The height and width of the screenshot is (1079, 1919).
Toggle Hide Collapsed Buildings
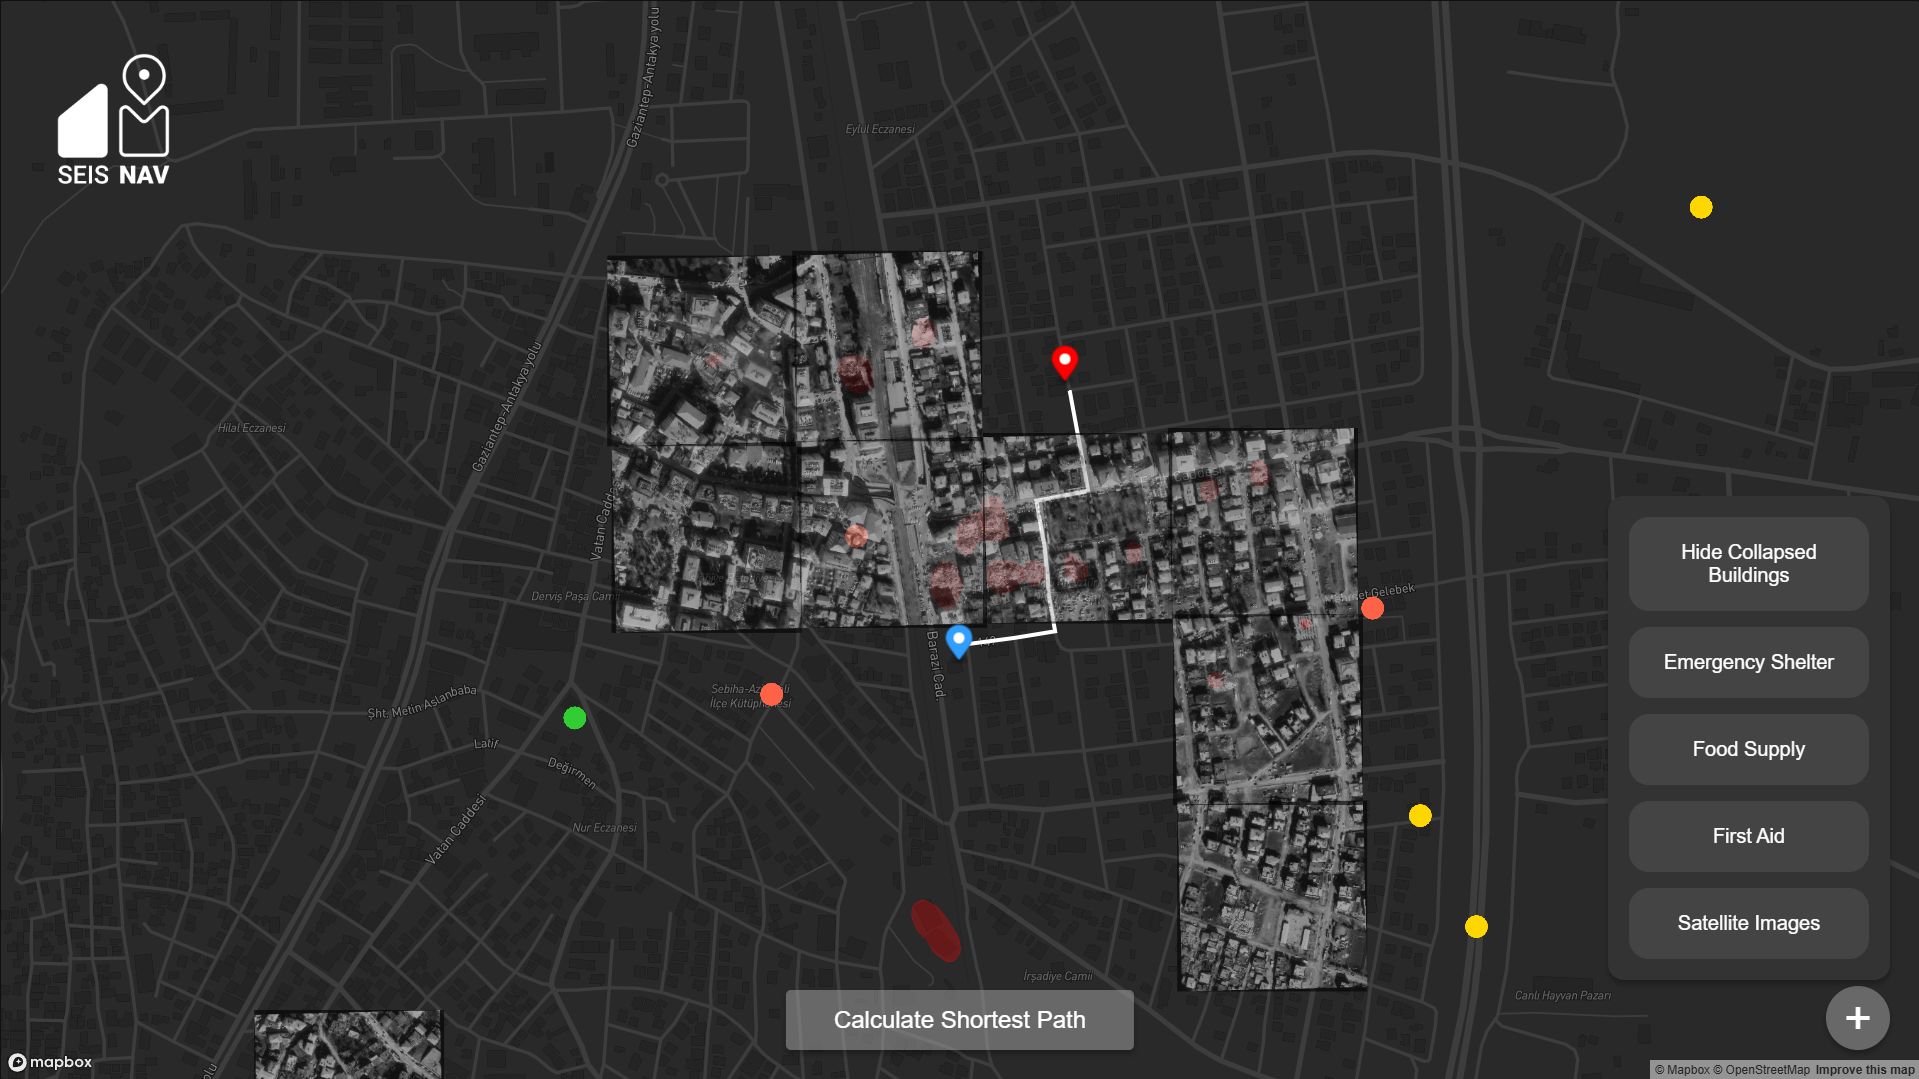pyautogui.click(x=1747, y=564)
